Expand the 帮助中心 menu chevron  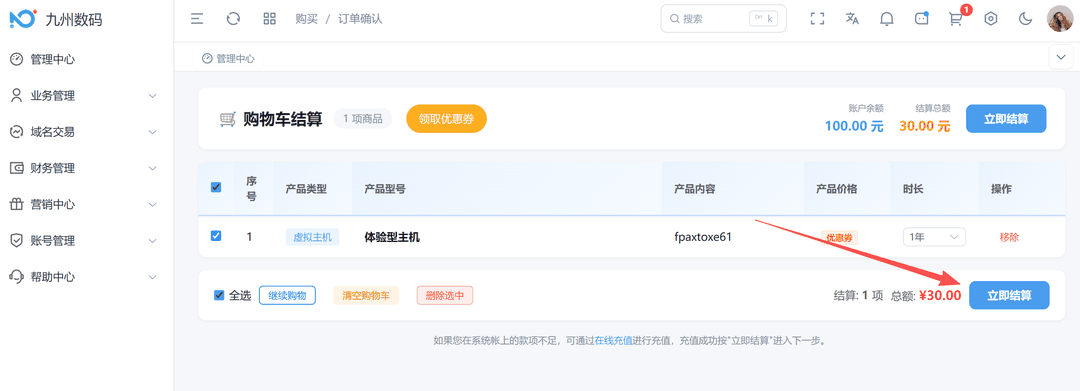click(x=153, y=277)
